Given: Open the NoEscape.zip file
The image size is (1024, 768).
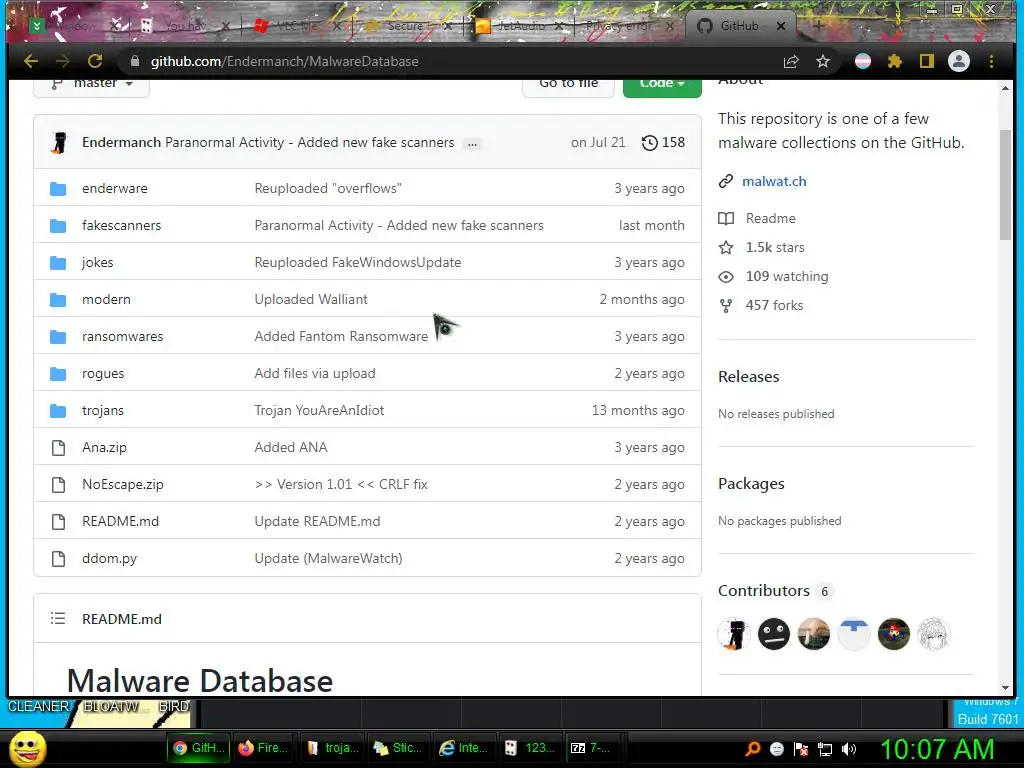Looking at the screenshot, I should 123,485.
